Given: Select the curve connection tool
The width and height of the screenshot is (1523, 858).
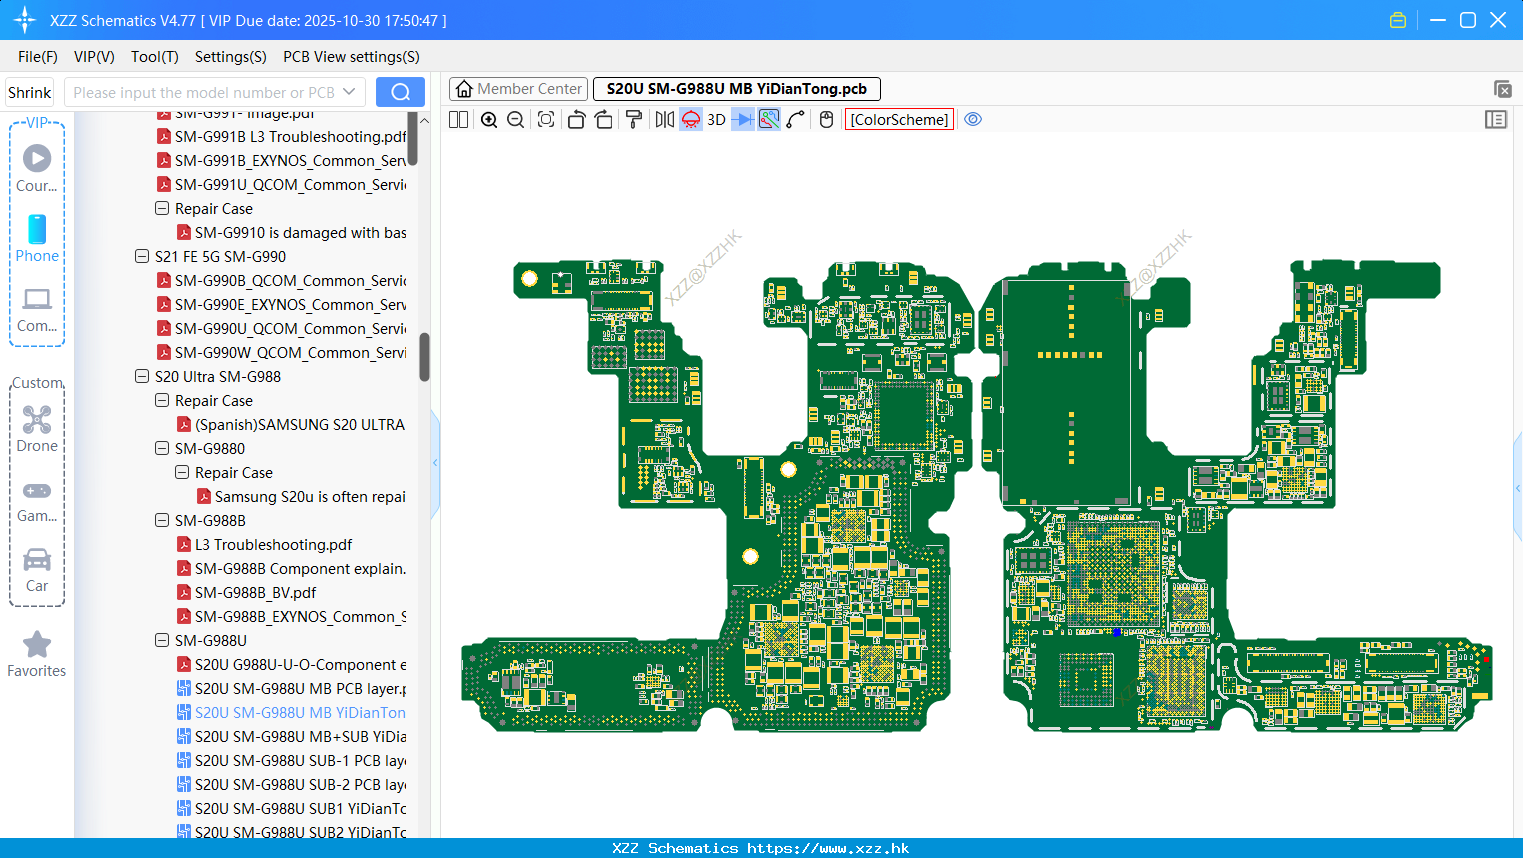Looking at the screenshot, I should coord(796,119).
